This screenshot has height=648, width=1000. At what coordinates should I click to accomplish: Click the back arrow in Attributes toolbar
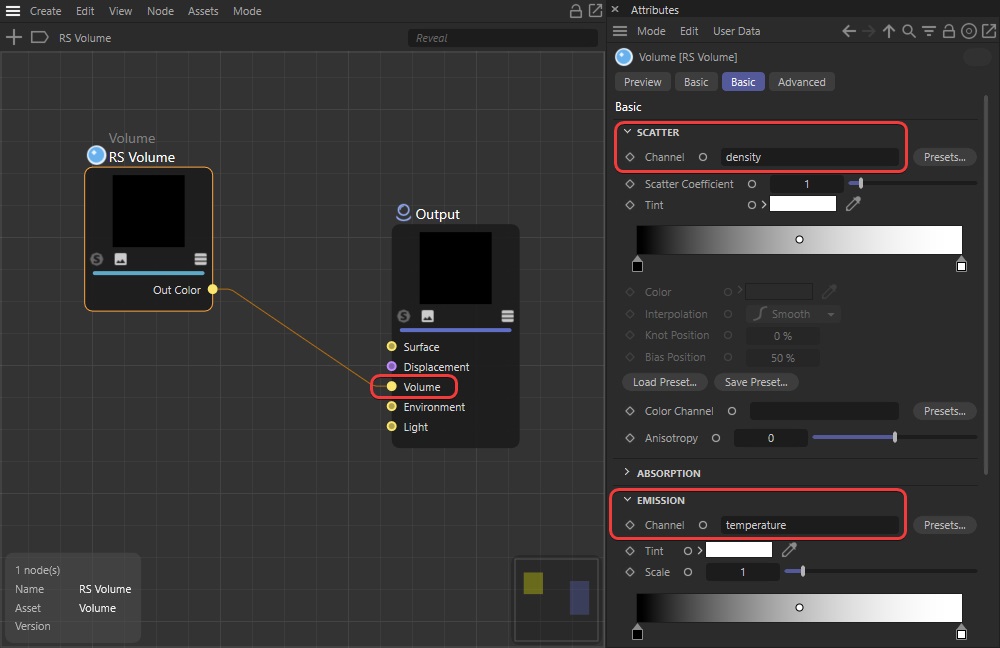(x=849, y=32)
